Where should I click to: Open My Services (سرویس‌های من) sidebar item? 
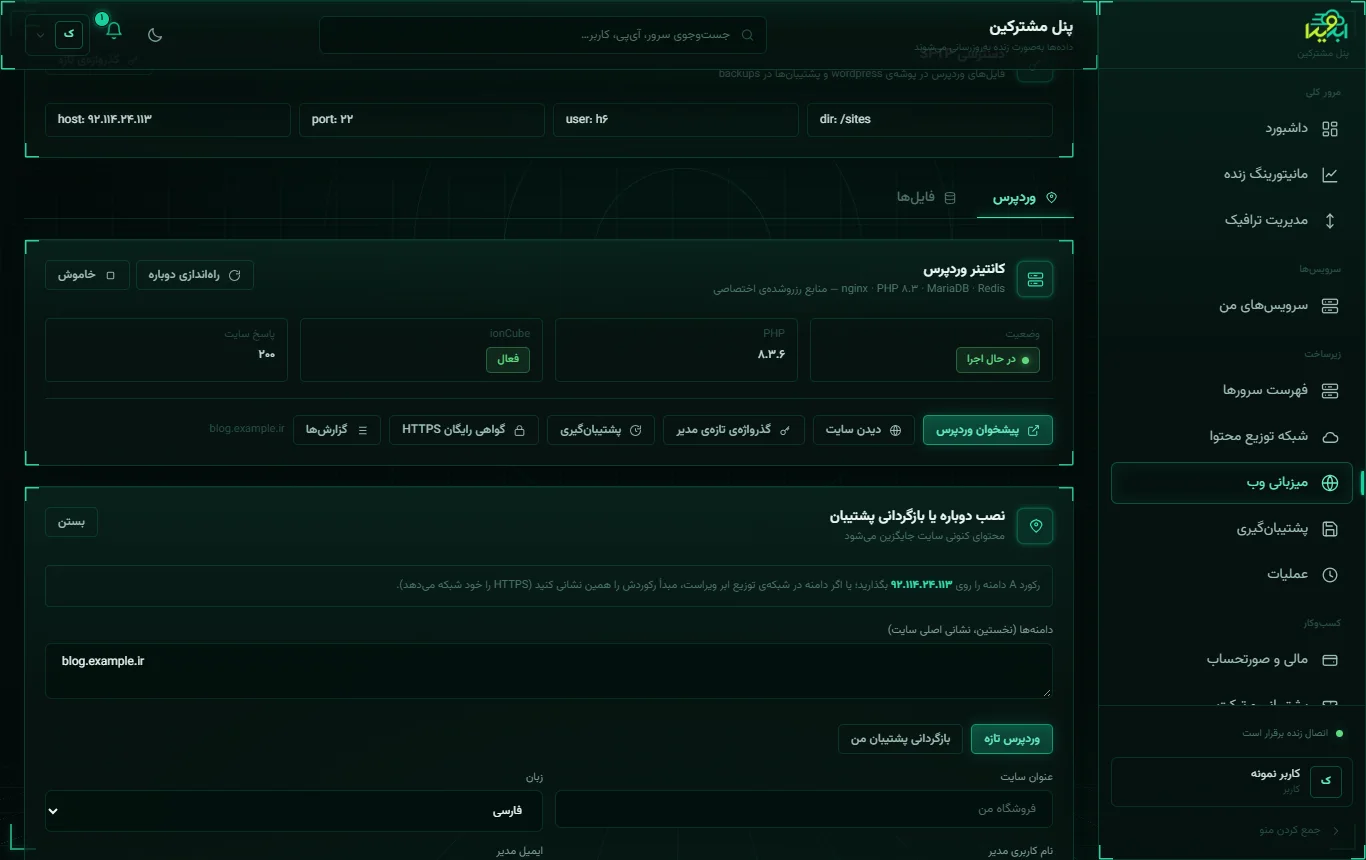click(1231, 306)
